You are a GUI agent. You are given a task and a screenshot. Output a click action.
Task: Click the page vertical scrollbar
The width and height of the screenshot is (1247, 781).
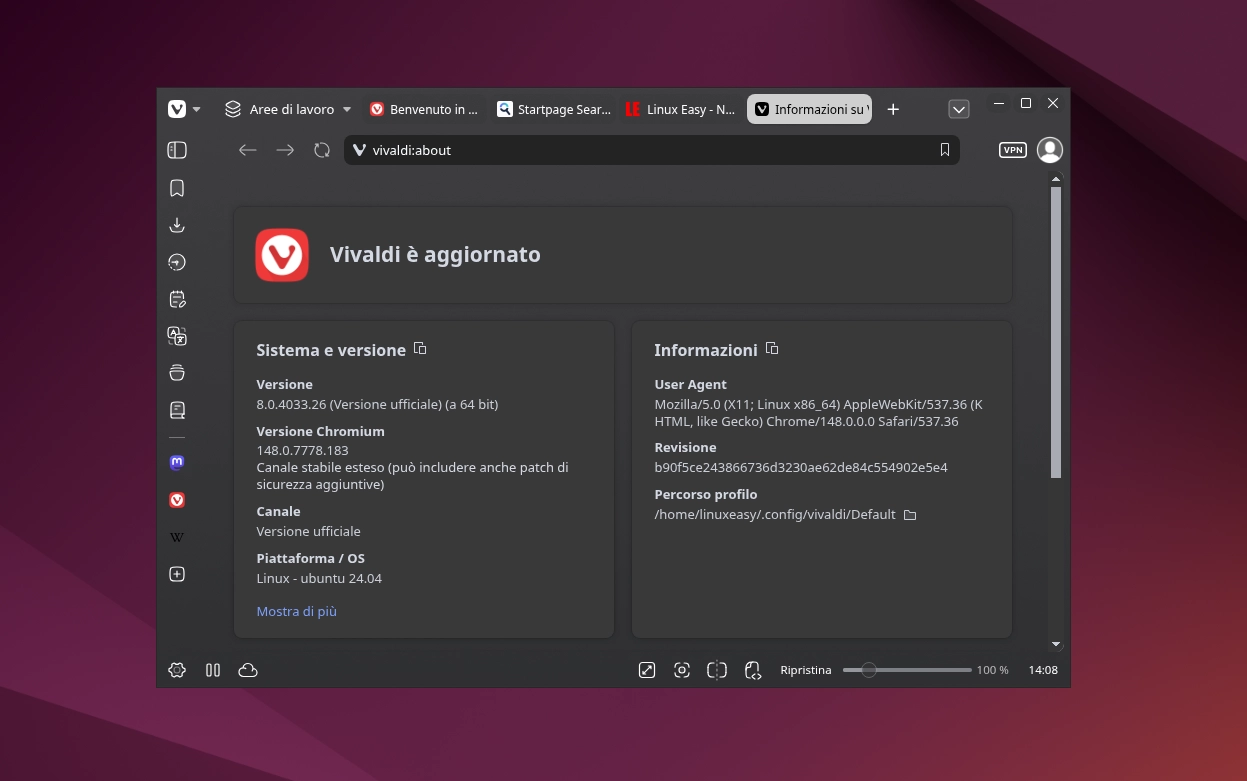click(x=1056, y=332)
